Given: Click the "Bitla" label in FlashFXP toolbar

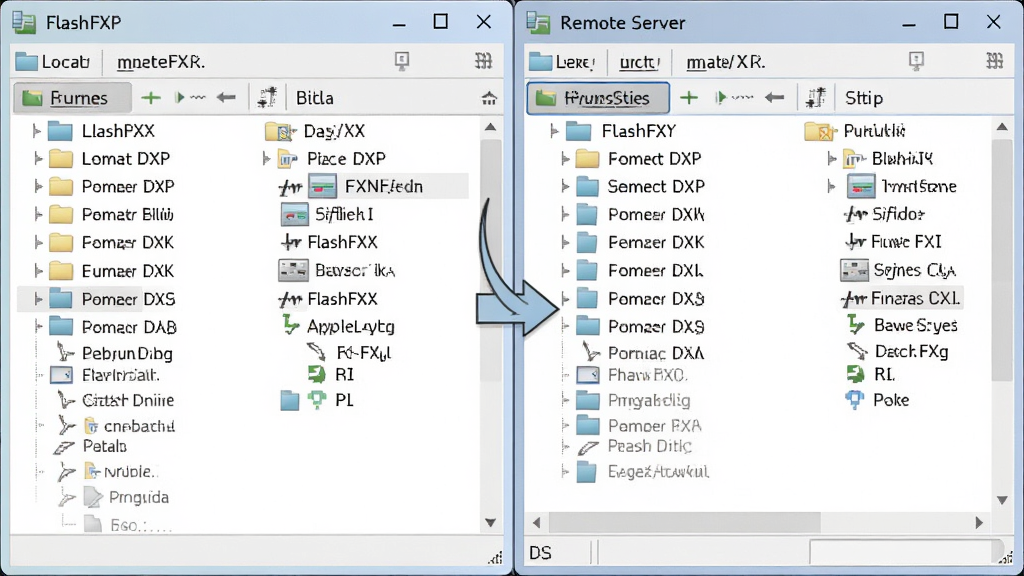Looking at the screenshot, I should [315, 98].
